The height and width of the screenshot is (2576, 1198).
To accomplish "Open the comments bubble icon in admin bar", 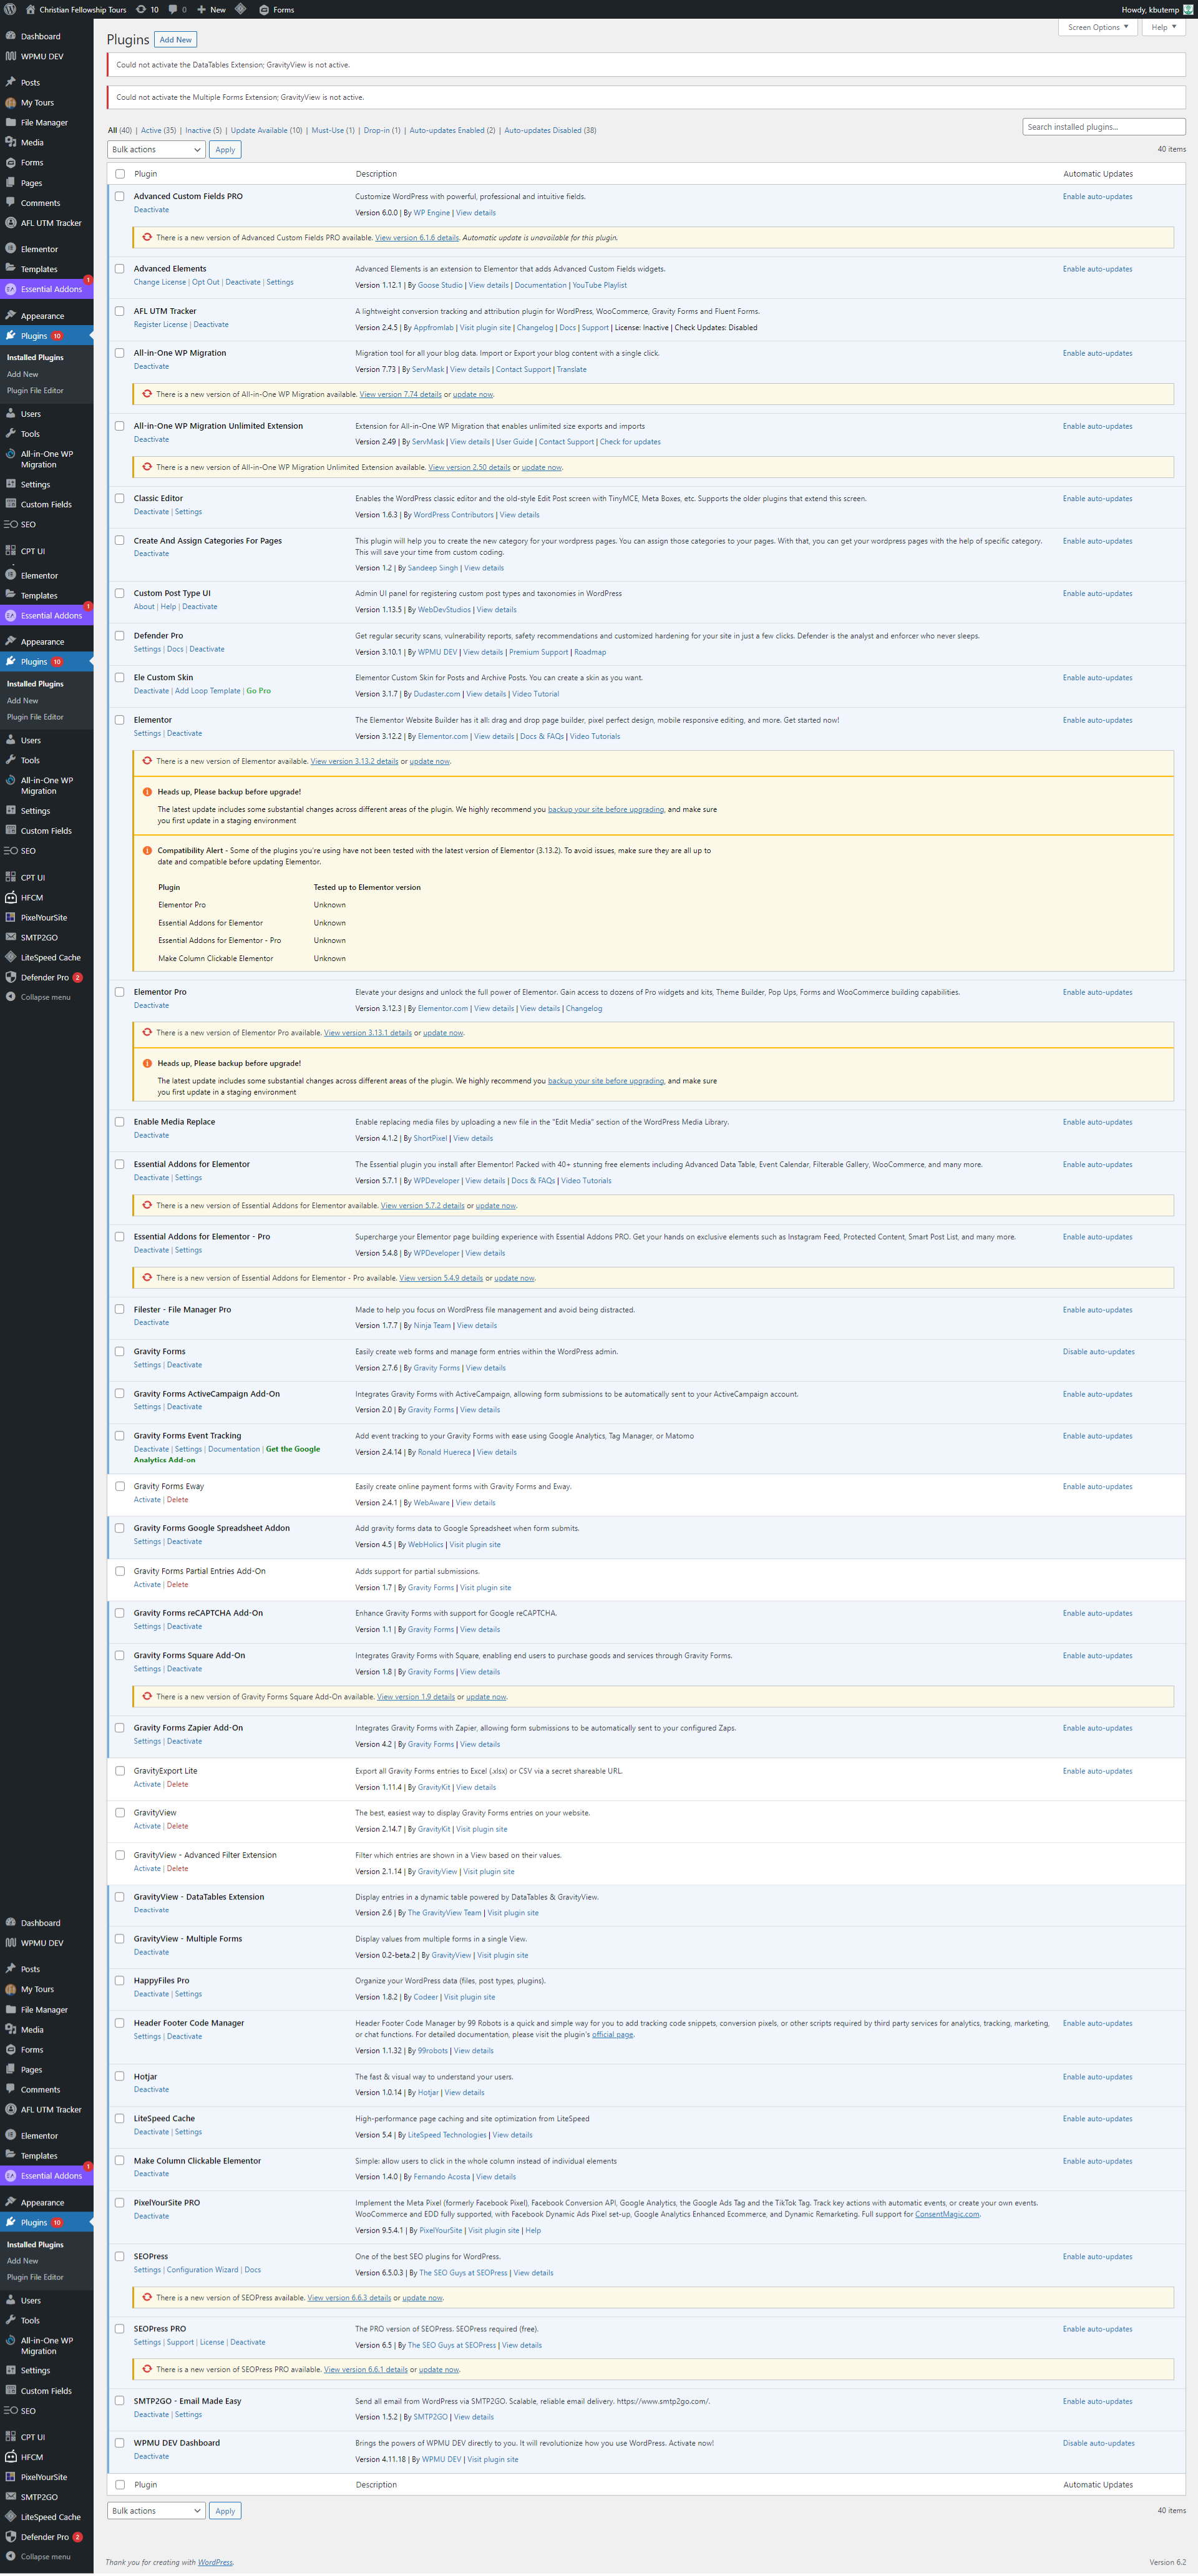I will coord(173,9).
